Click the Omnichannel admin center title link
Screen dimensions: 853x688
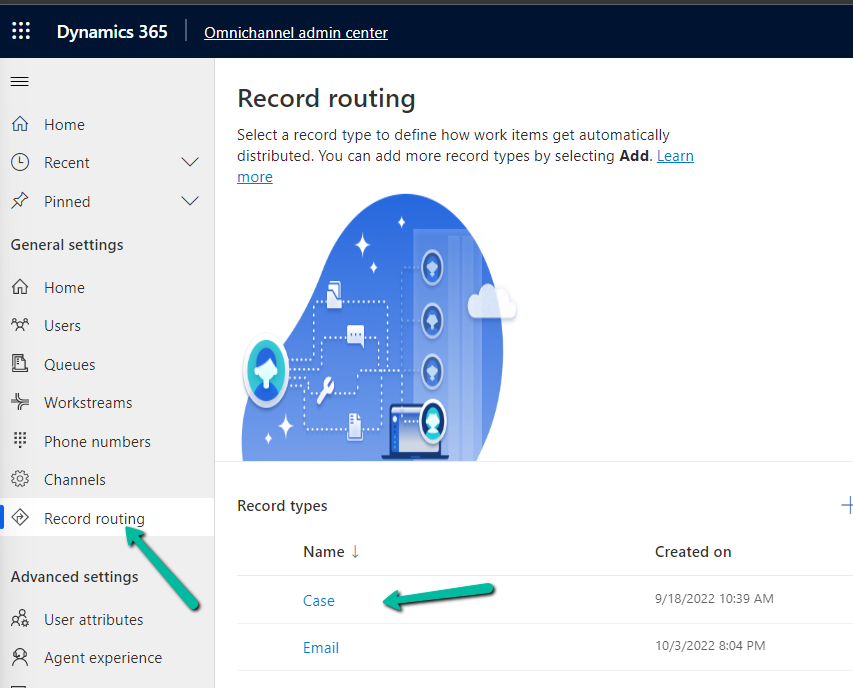pos(295,33)
